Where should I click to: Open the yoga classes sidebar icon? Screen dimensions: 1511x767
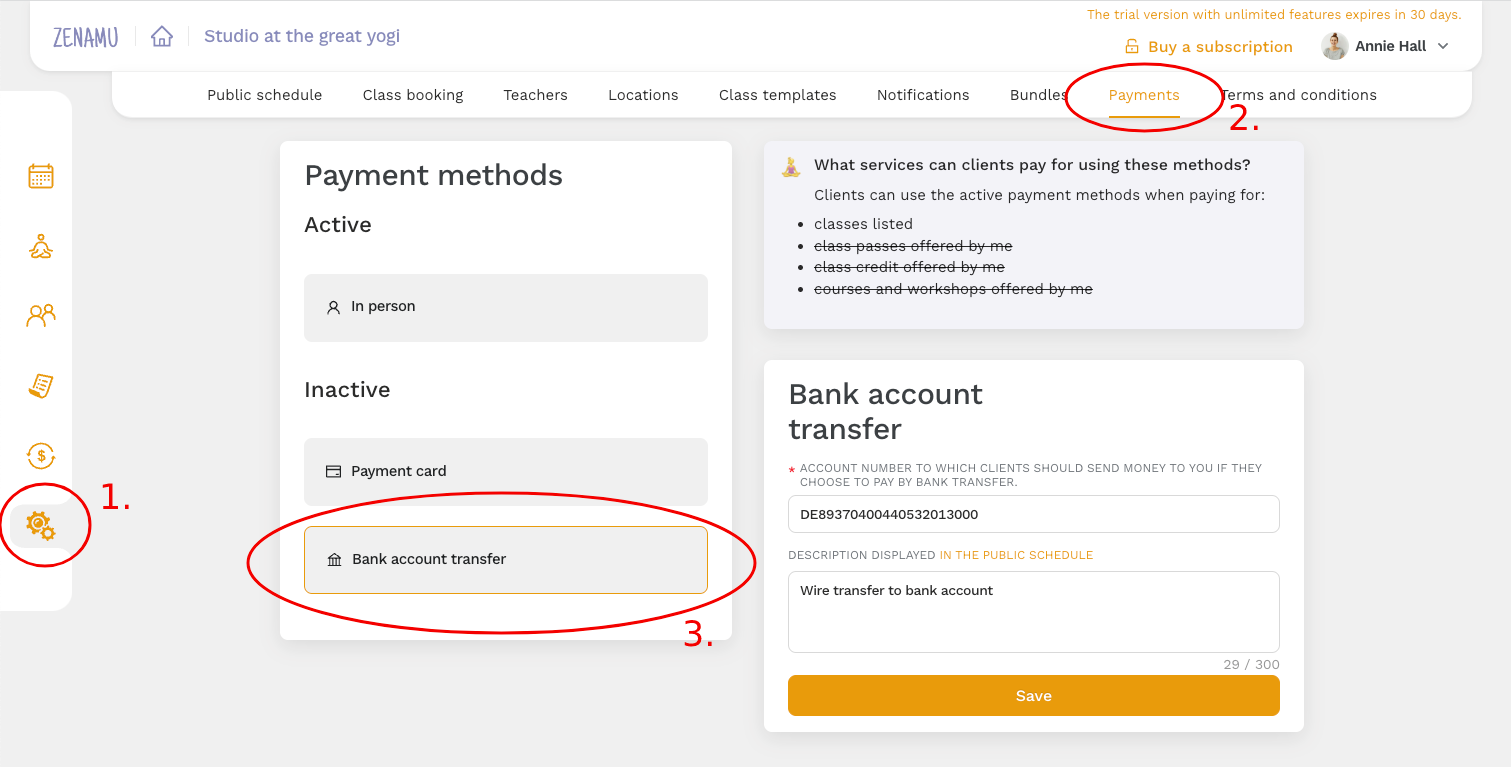point(41,246)
